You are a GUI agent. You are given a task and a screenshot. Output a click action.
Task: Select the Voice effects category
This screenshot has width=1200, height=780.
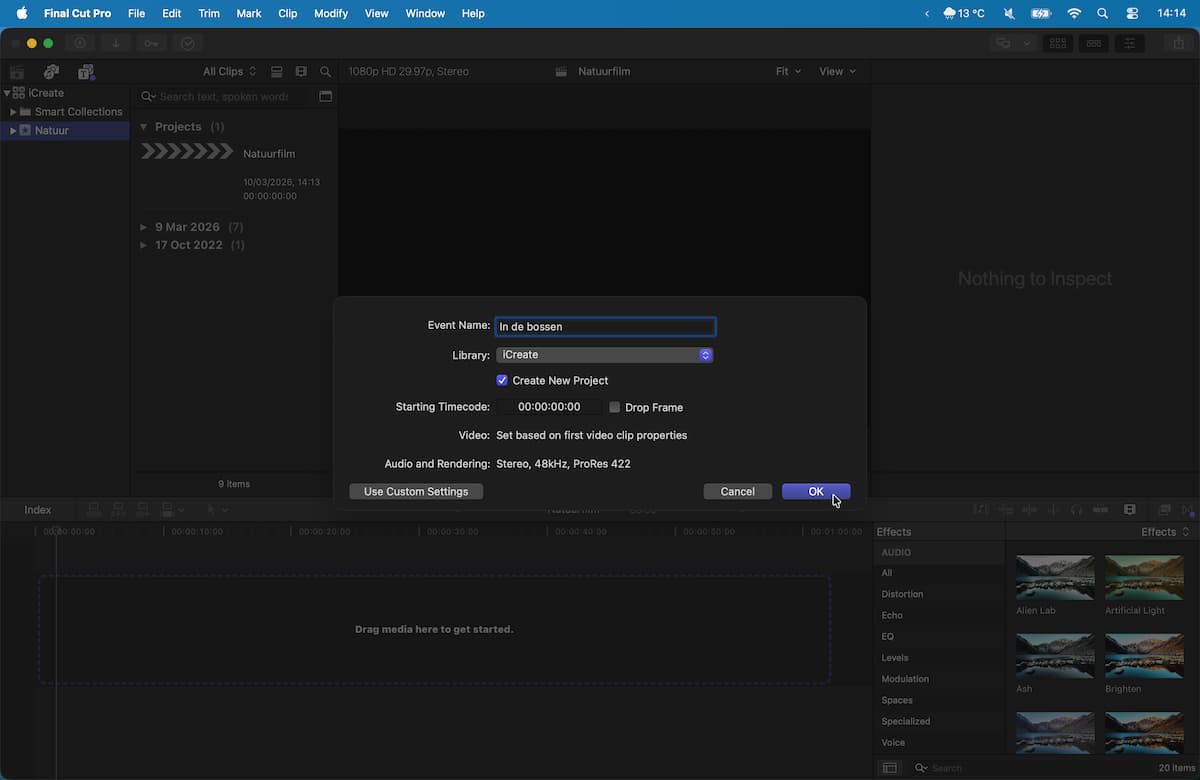pyautogui.click(x=893, y=742)
